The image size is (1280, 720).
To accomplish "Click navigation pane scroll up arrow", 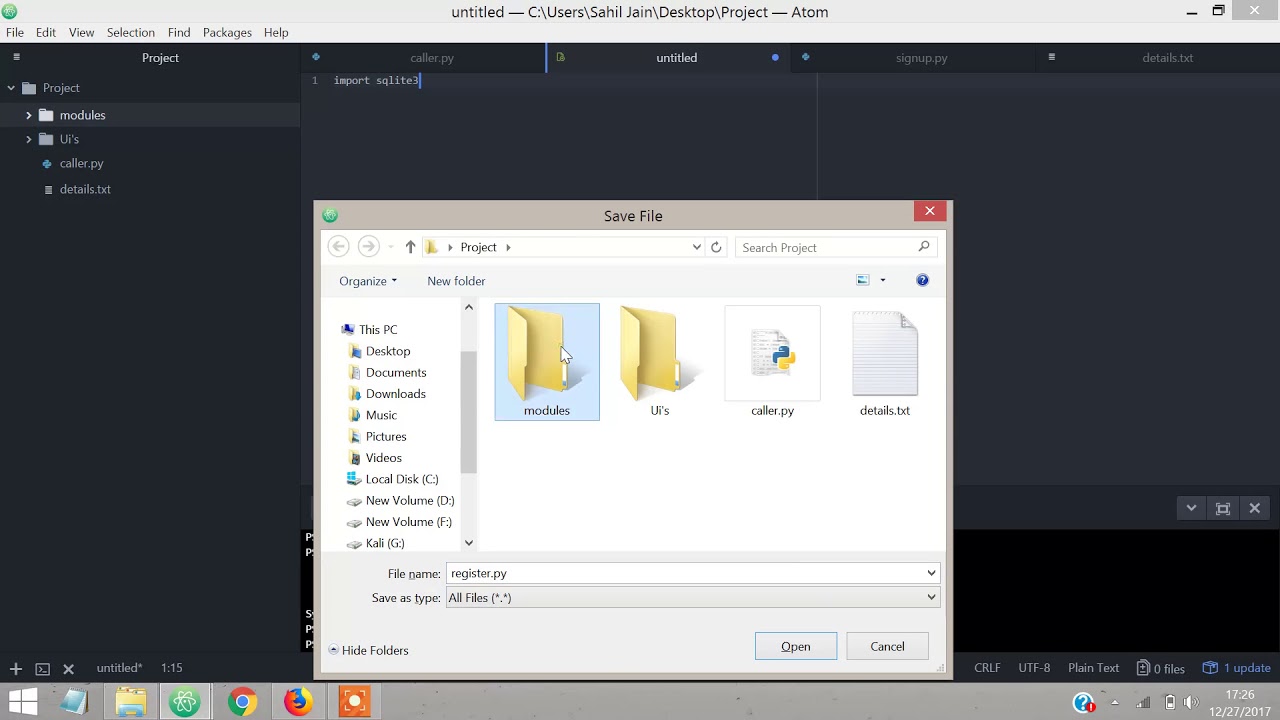I will click(468, 308).
